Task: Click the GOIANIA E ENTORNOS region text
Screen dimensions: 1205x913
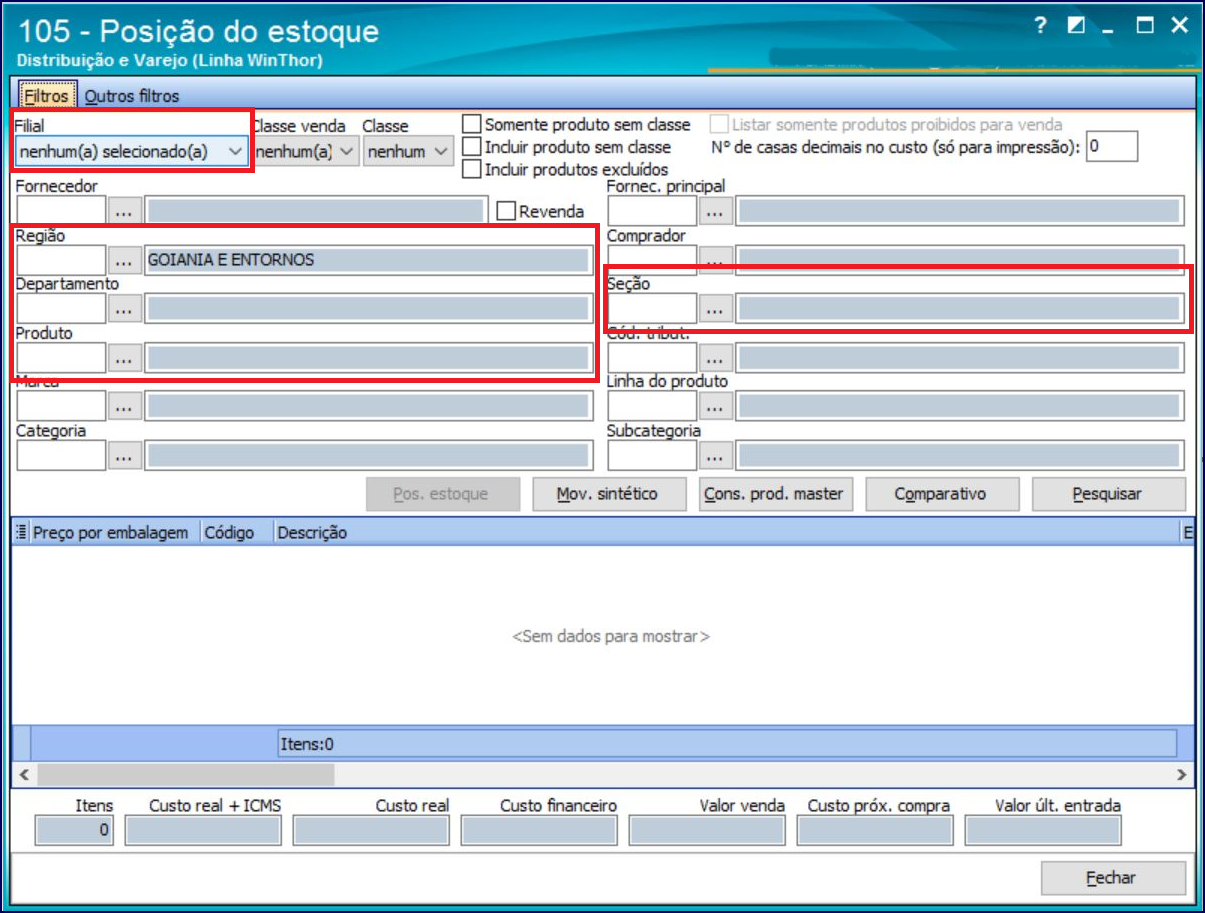Action: click(231, 260)
